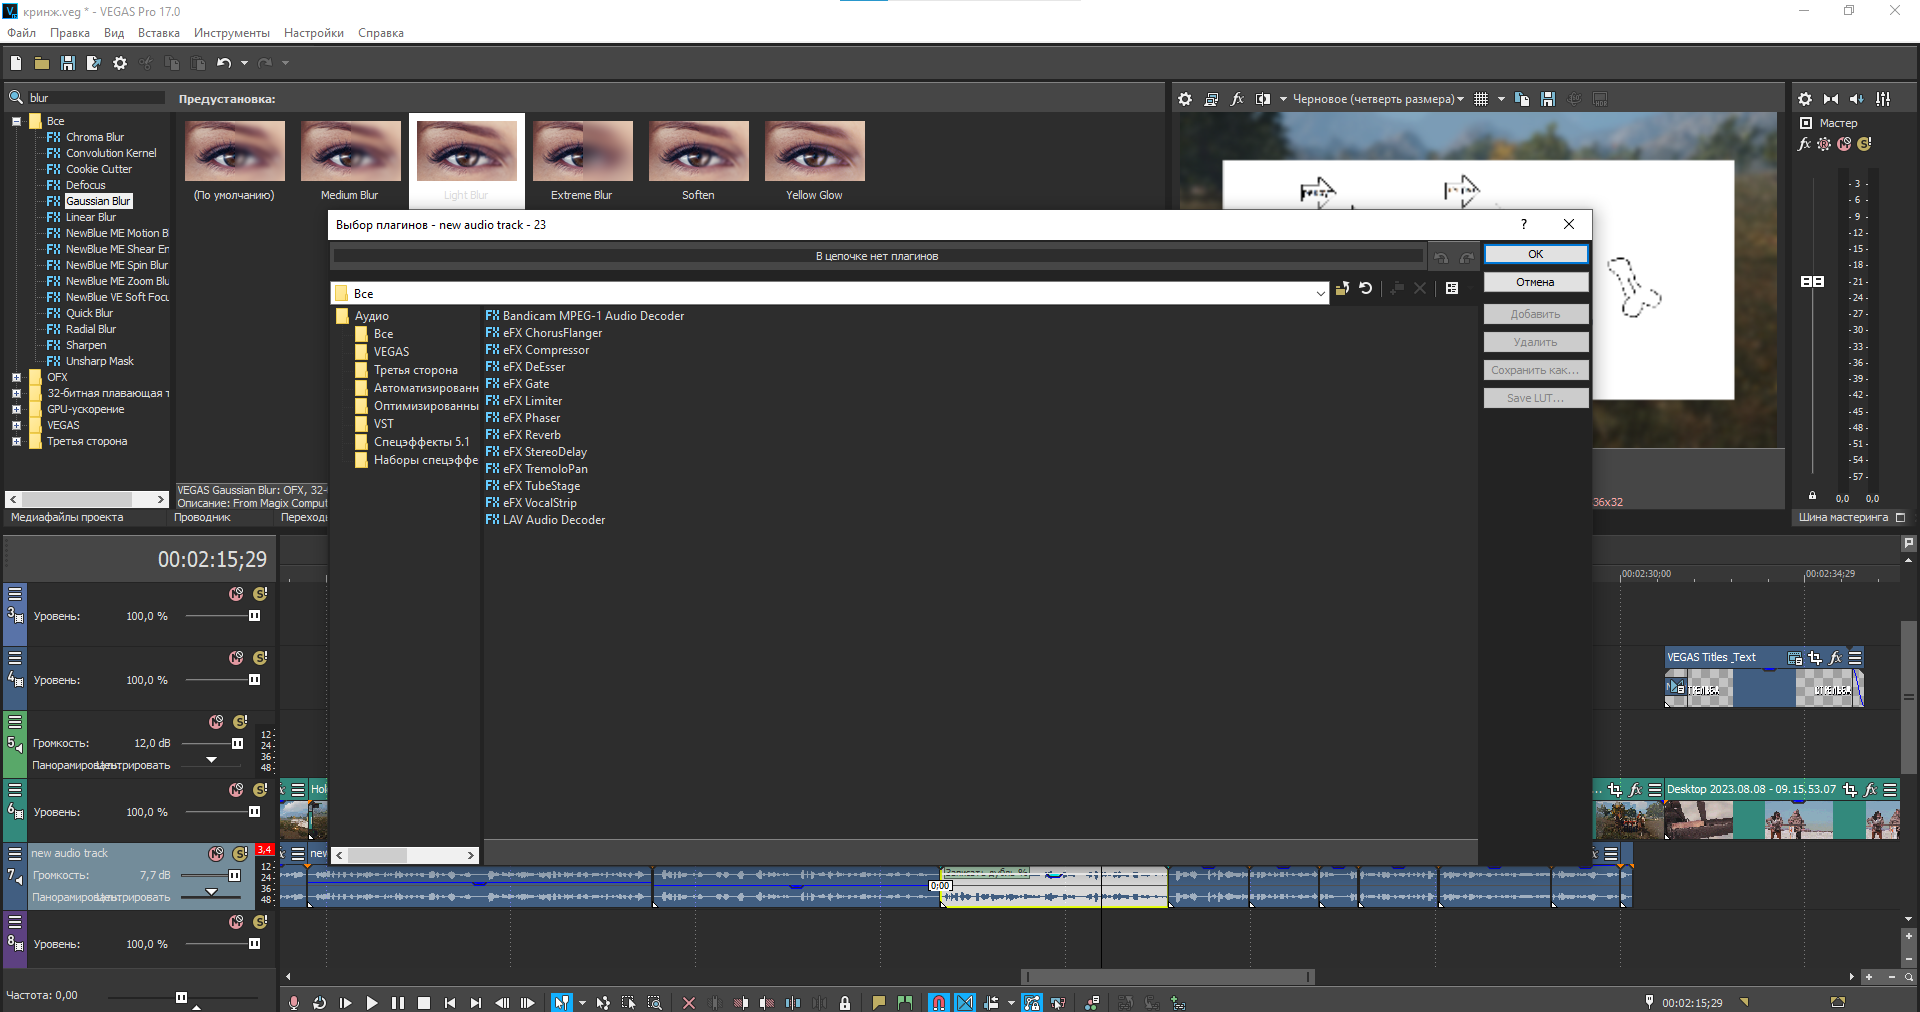Switch to Проводник tab
This screenshot has height=1012, width=1920.
(x=202, y=517)
